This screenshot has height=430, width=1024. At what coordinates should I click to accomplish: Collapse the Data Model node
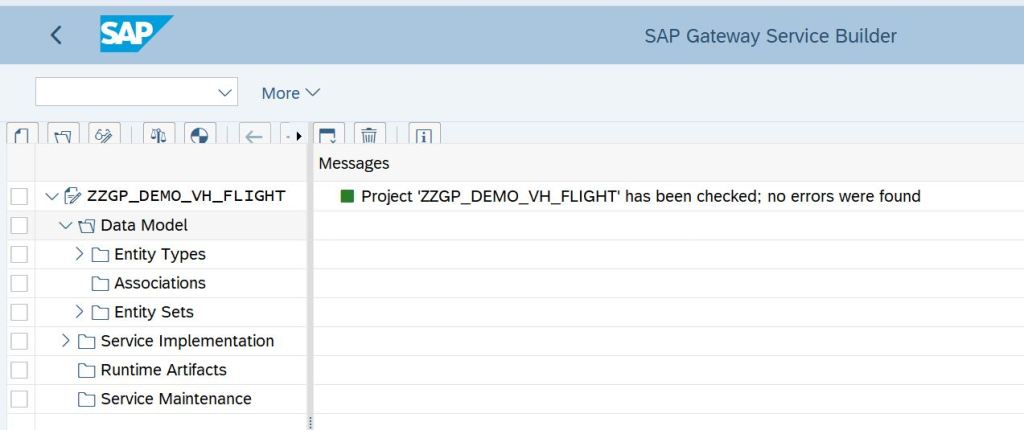point(66,225)
